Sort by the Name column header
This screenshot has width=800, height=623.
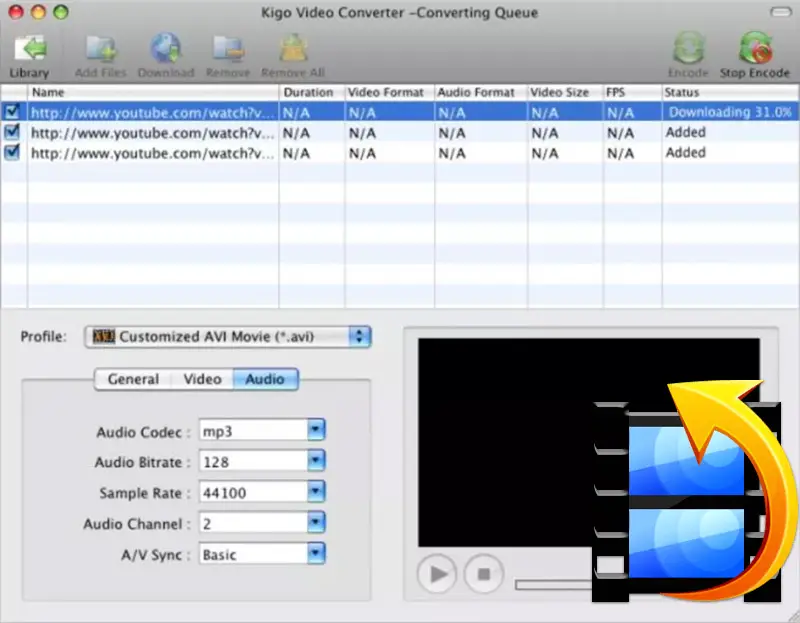153,92
